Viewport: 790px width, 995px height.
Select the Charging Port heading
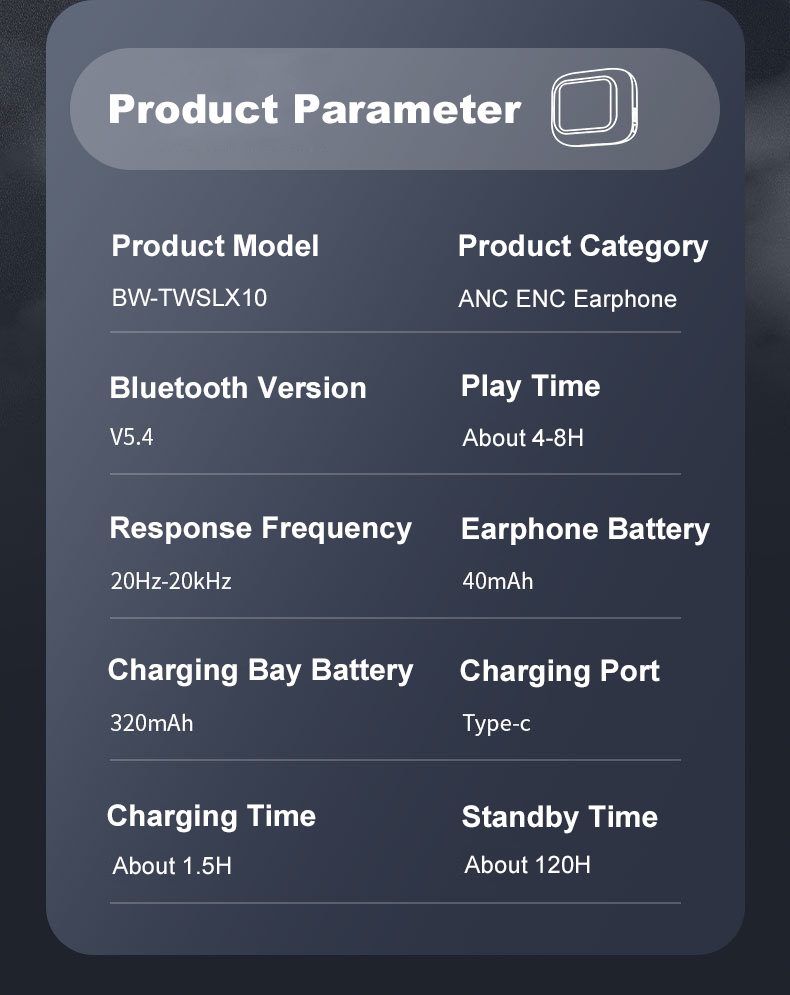559,671
